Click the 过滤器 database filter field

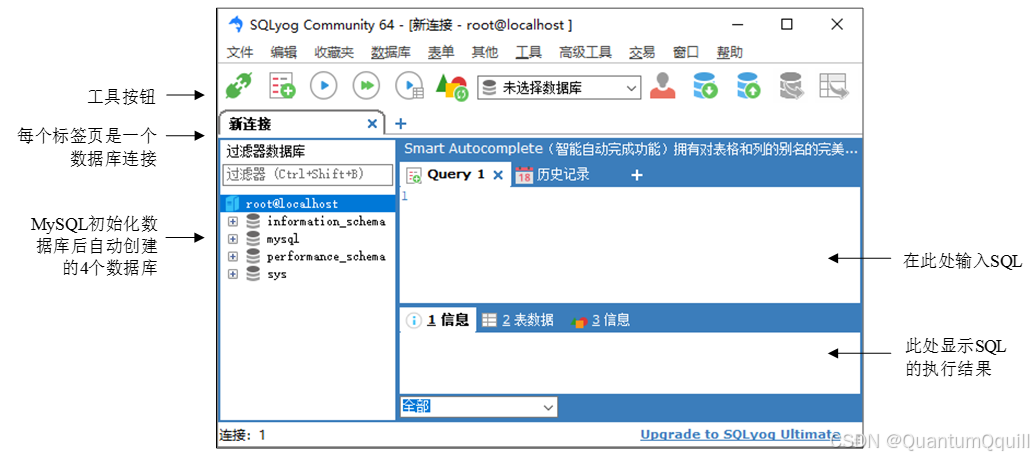pyautogui.click(x=308, y=175)
